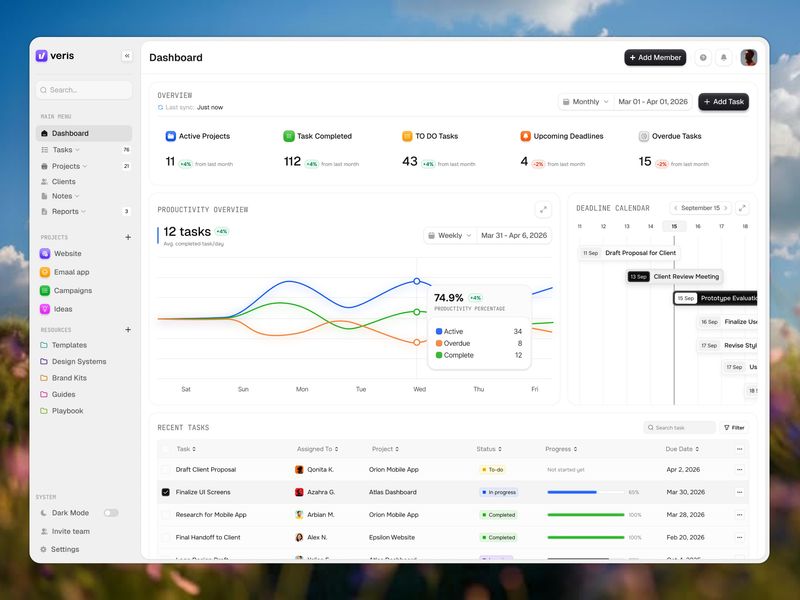Open the notifications bell
800x600 pixels.
click(x=723, y=58)
